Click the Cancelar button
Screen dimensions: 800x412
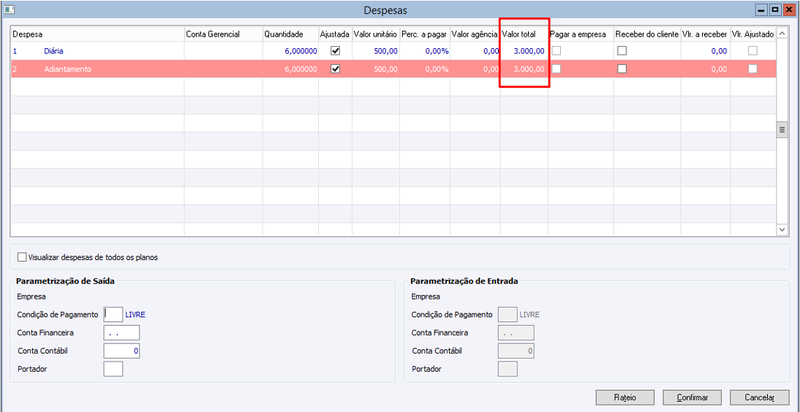[x=760, y=397]
